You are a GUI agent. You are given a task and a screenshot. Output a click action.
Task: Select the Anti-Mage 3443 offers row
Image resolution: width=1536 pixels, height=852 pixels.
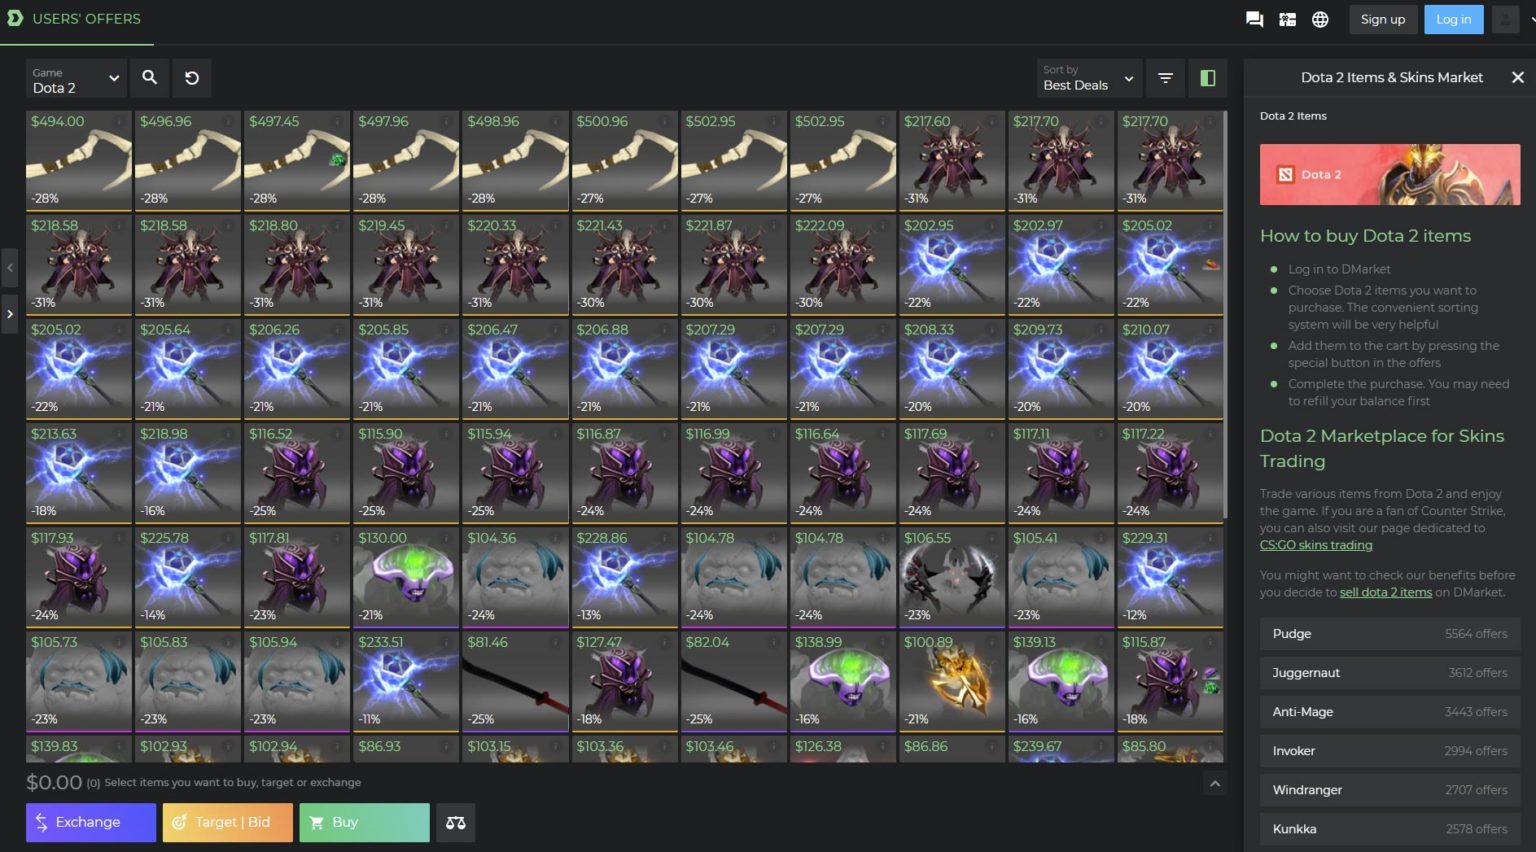tap(1390, 712)
